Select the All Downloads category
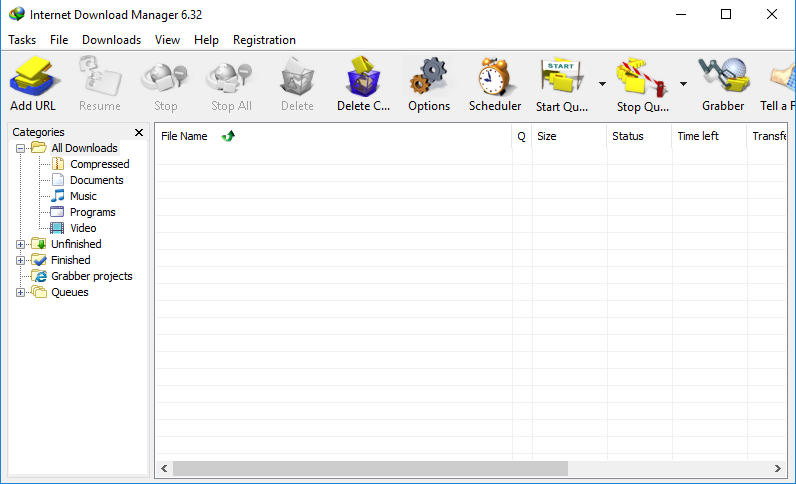 84,148
